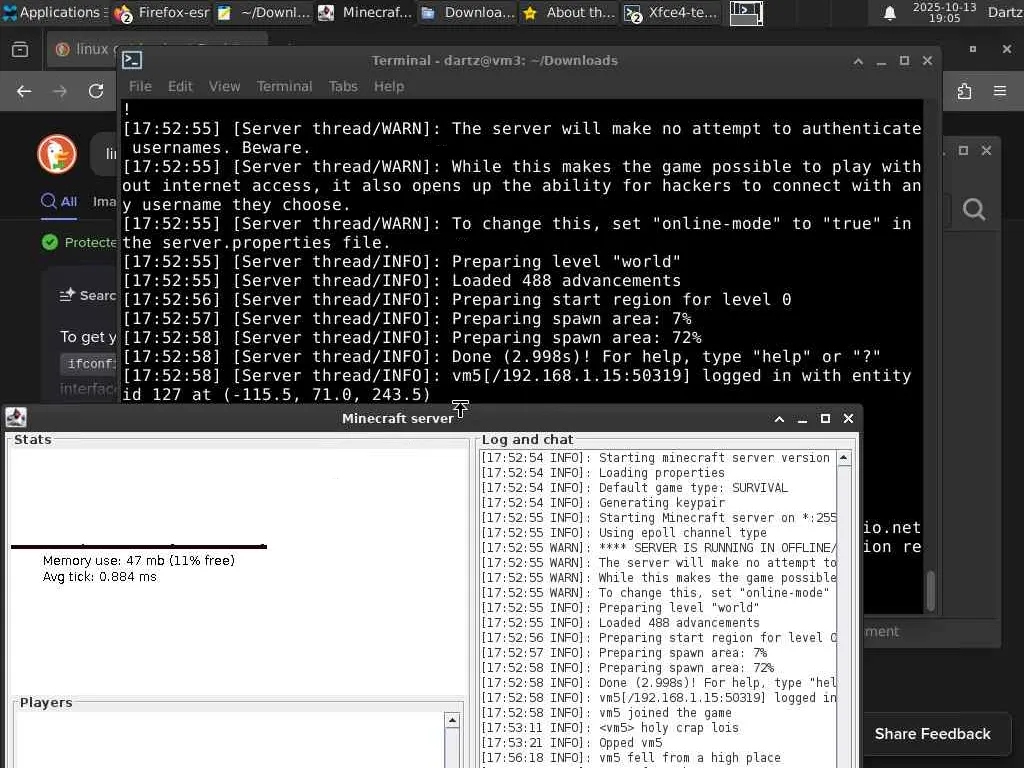
Task: Close the Minecraft server window
Action: click(x=848, y=419)
